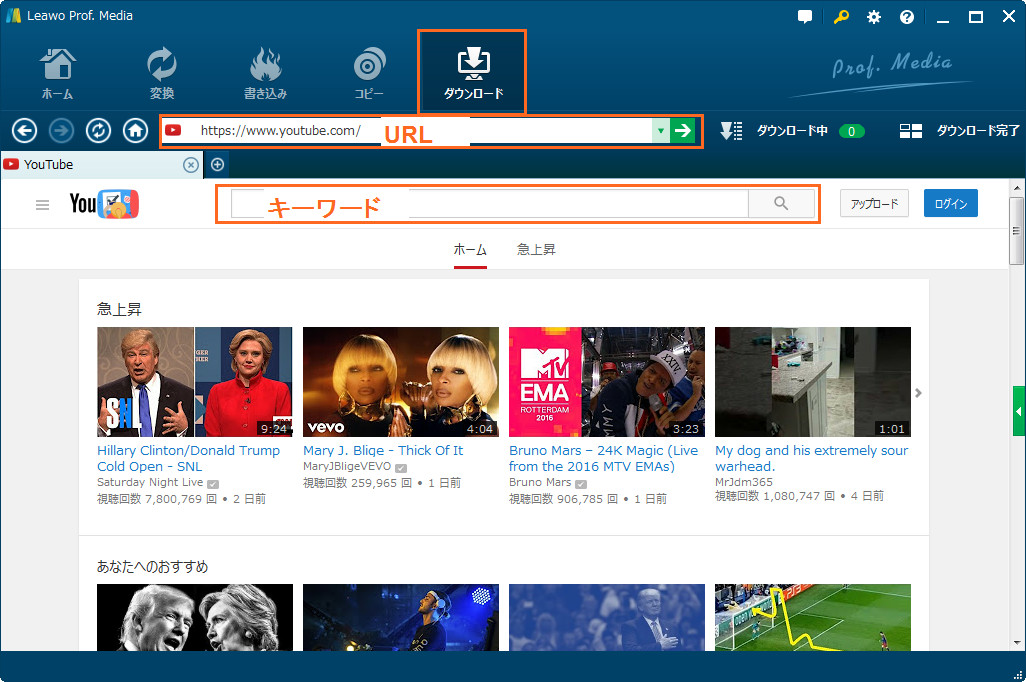1026x682 pixels.
Task: Show next trending videos with right chevron
Action: (x=918, y=393)
